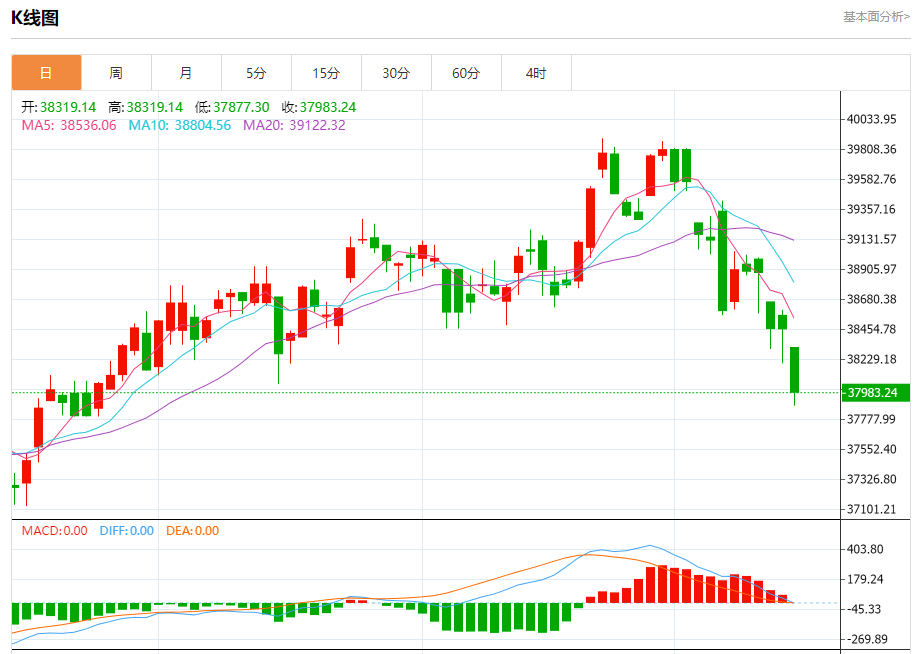Viewport: 917px width, 654px height.
Task: Click the 40033.95 price axis label
Action: pos(871,119)
